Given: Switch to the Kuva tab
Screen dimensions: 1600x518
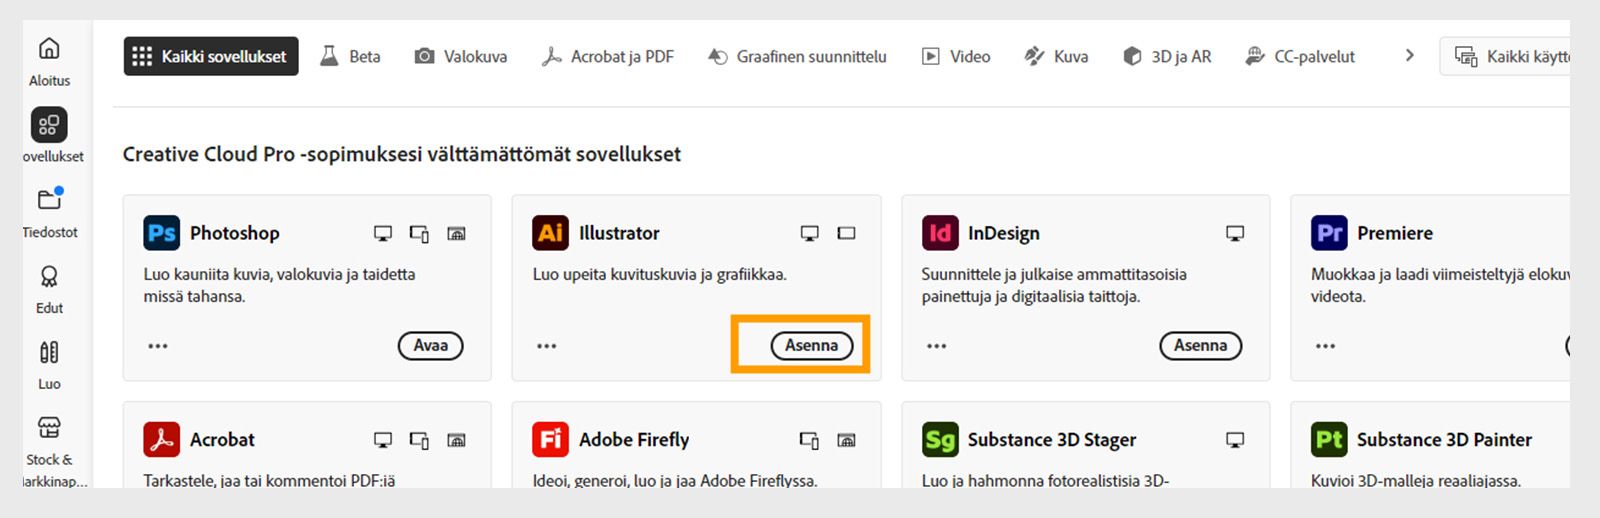Looking at the screenshot, I should (x=1056, y=56).
